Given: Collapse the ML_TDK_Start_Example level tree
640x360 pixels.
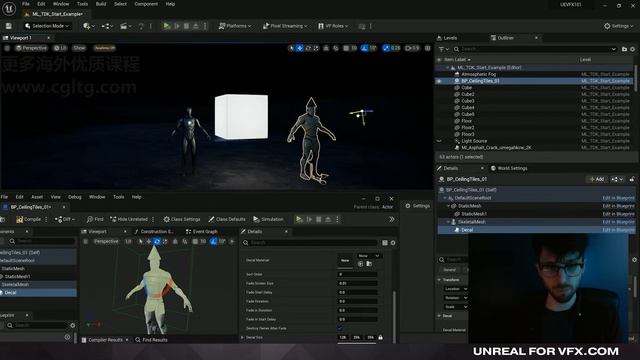Looking at the screenshot, I should (x=448, y=68).
